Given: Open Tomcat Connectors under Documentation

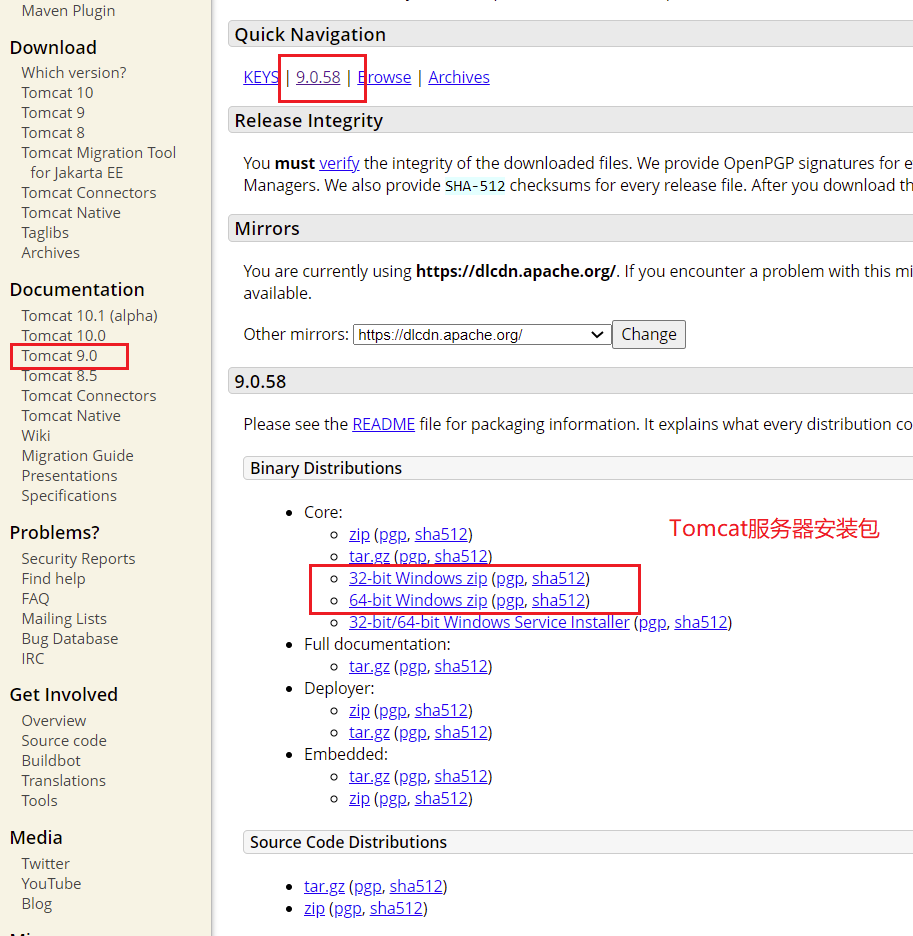Looking at the screenshot, I should [89, 396].
